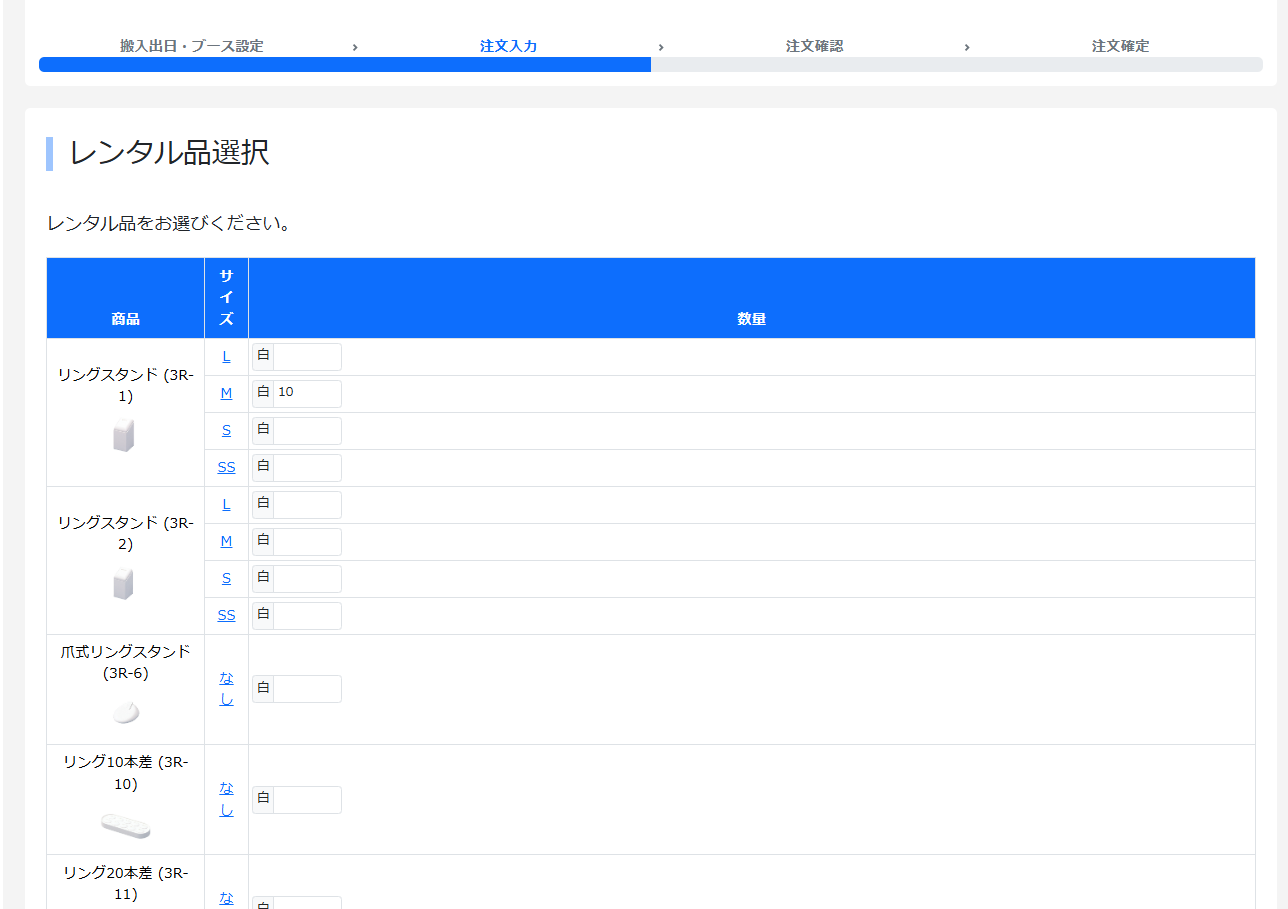Screen dimensions: 1288x909
Task: Click the サイズ column header
Action: [x=227, y=297]
